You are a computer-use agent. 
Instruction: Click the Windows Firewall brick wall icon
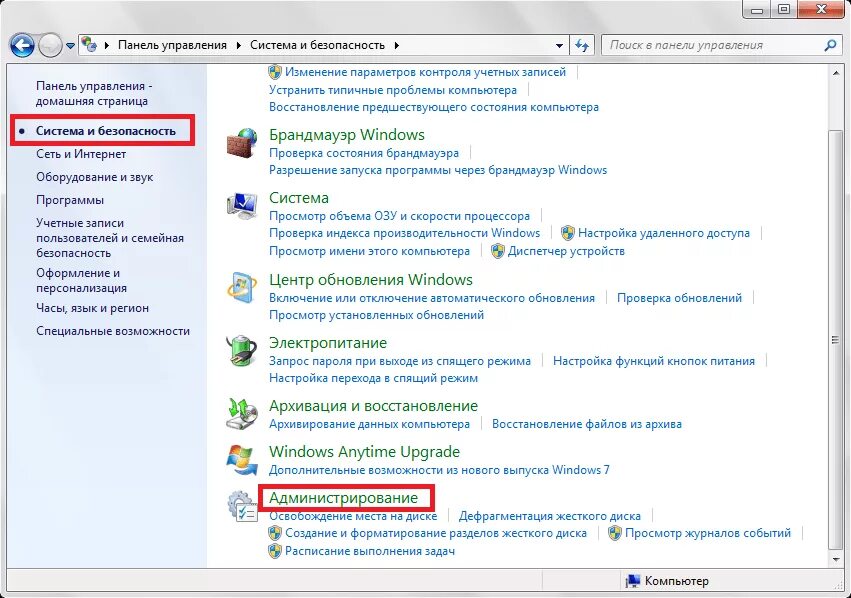pyautogui.click(x=242, y=143)
